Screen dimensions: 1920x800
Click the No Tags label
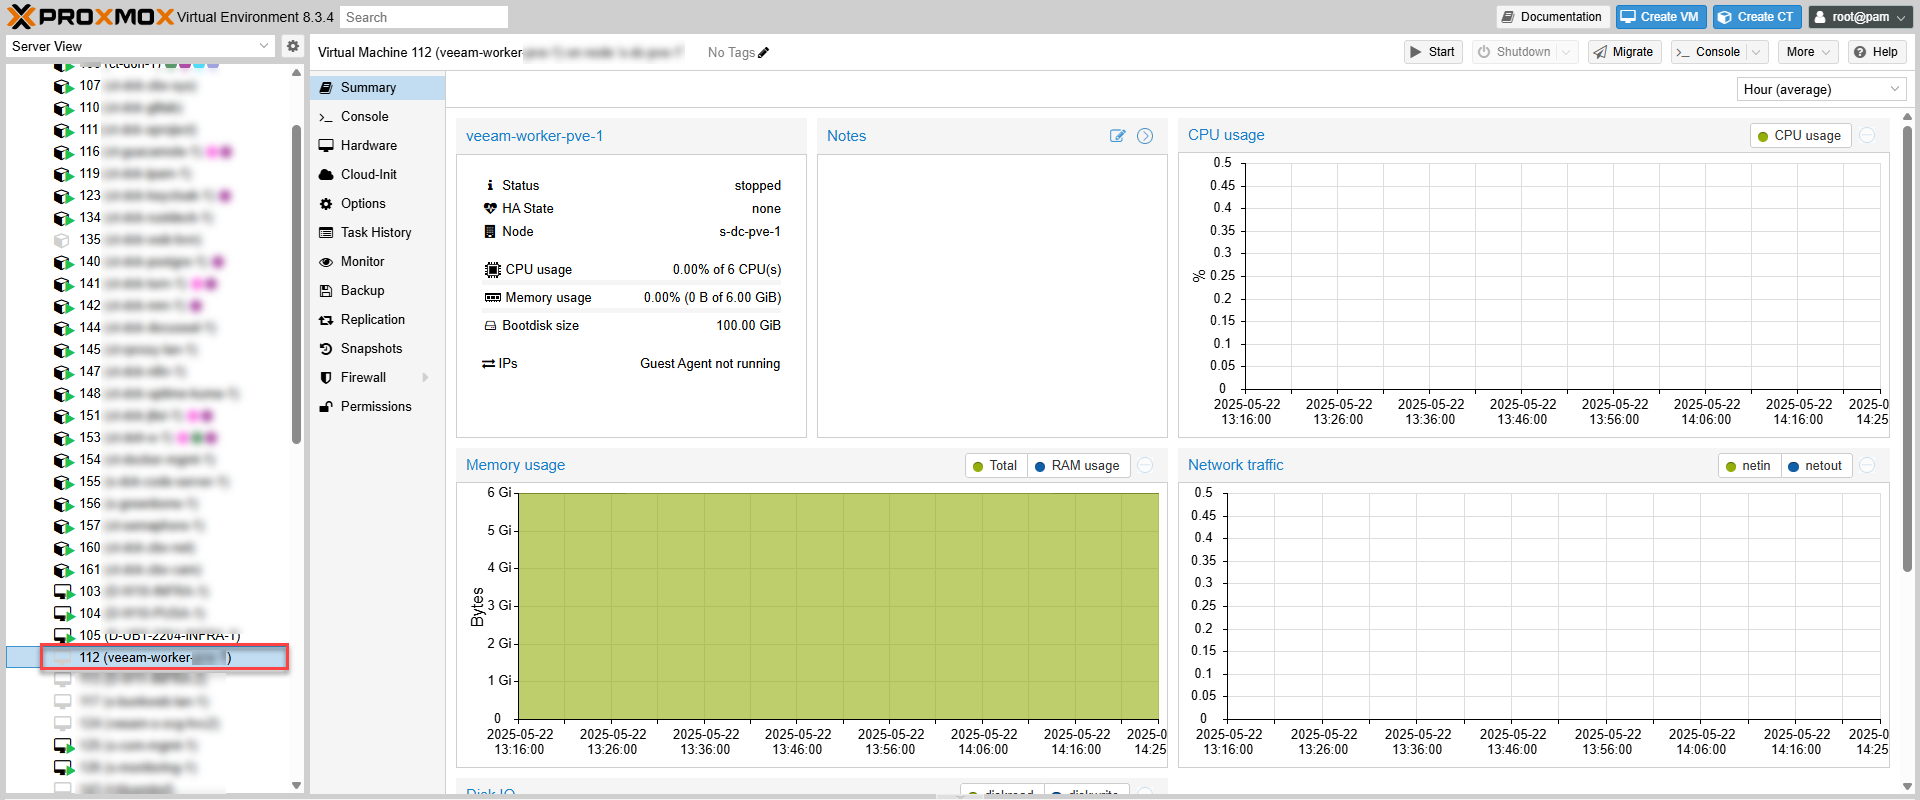point(731,53)
